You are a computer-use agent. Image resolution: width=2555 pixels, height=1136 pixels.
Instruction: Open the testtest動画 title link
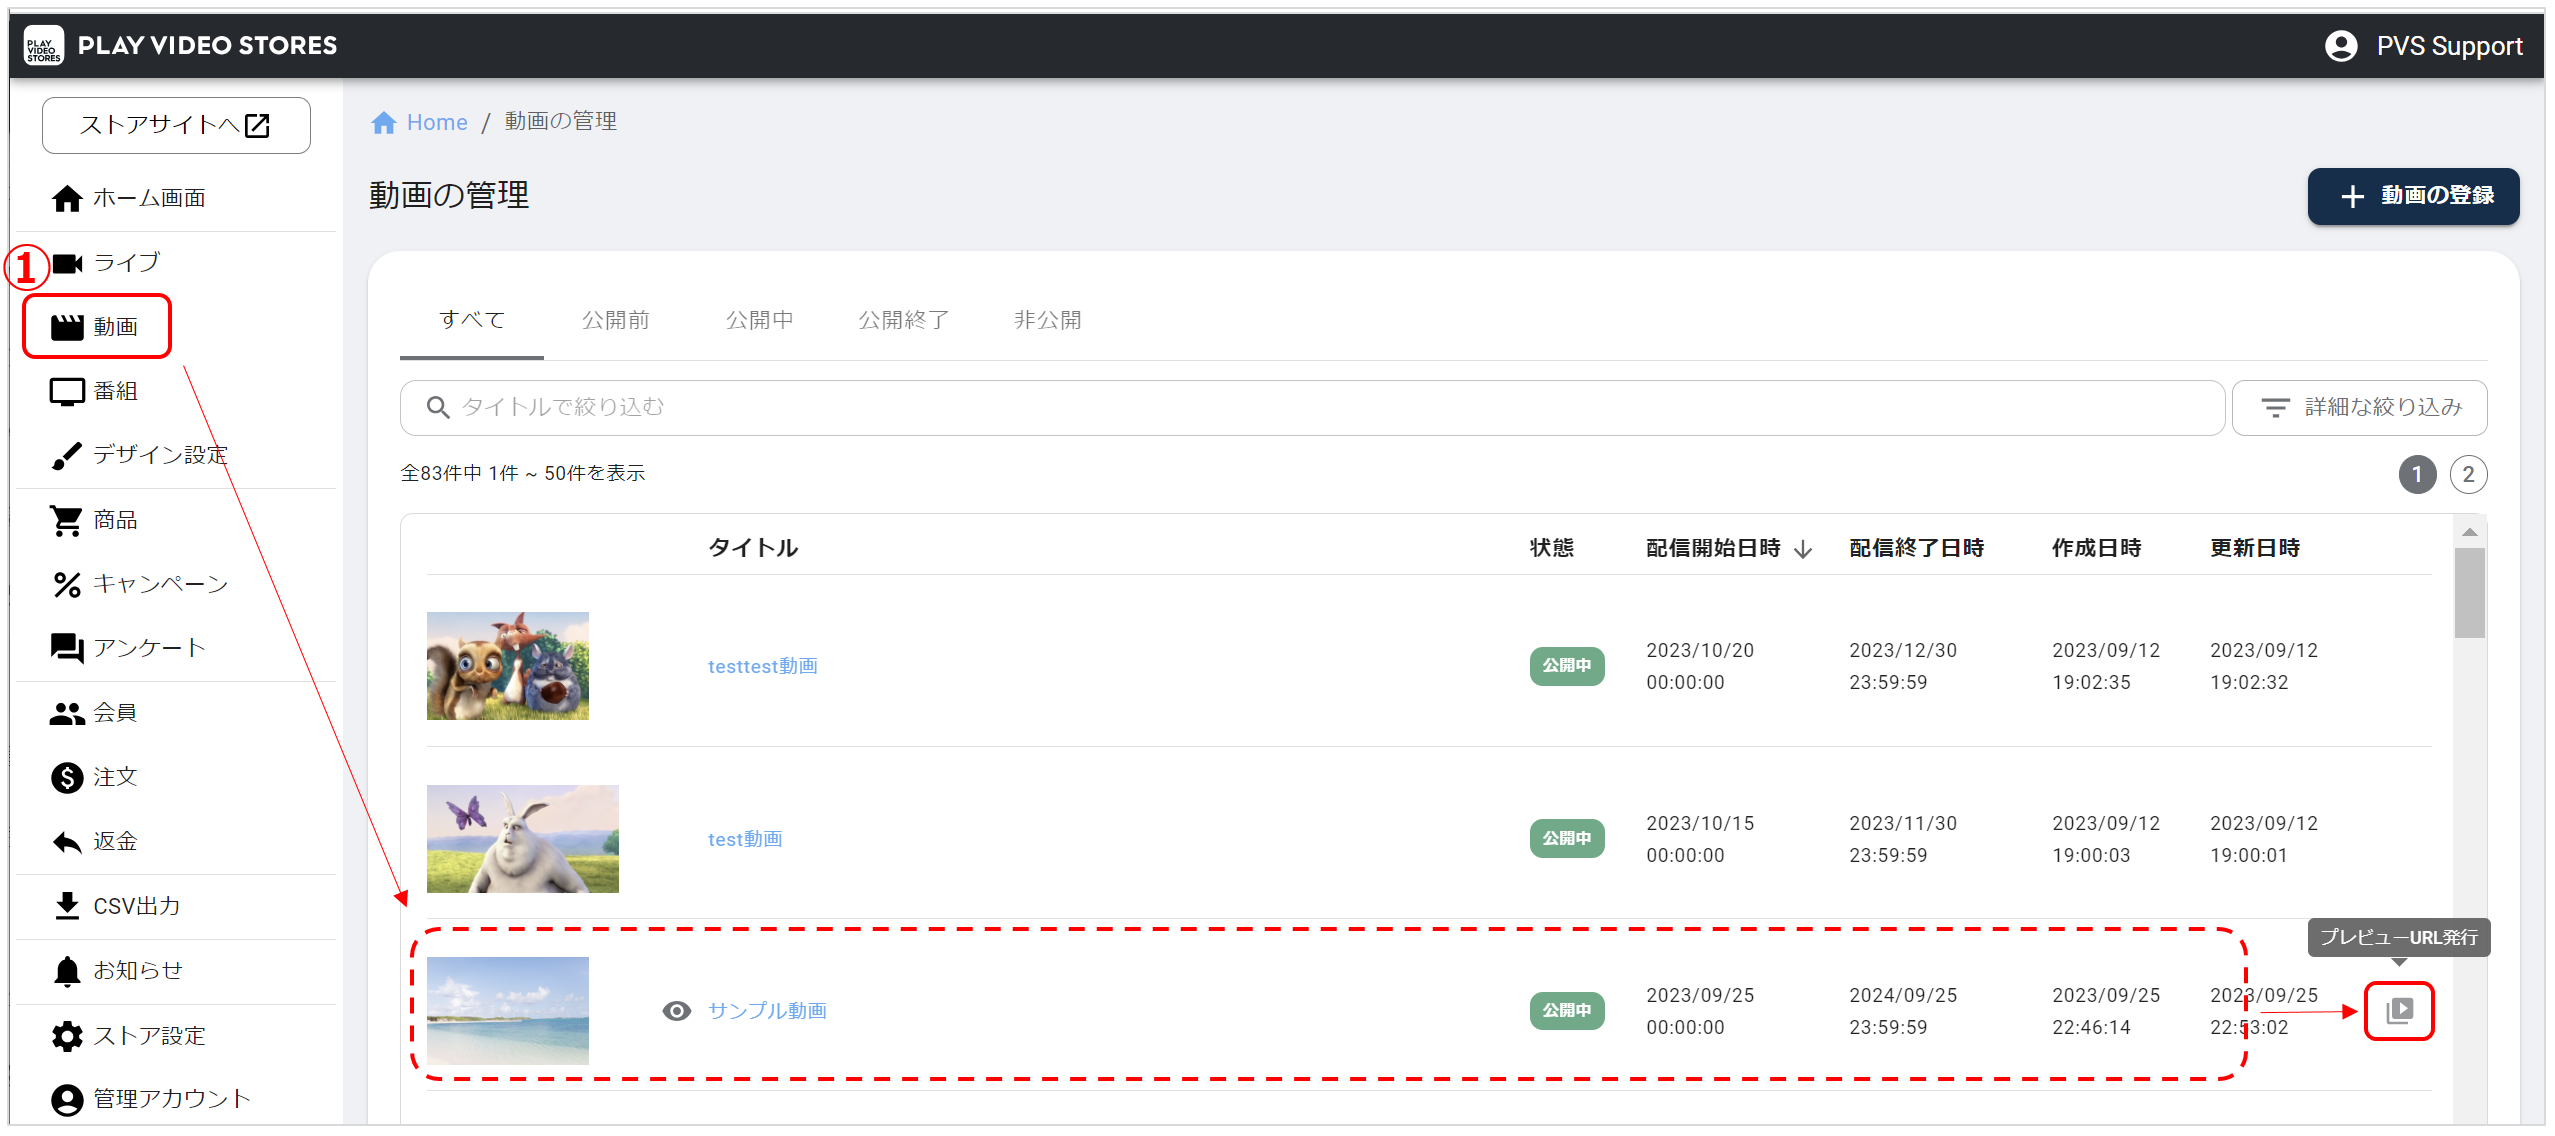tap(762, 666)
